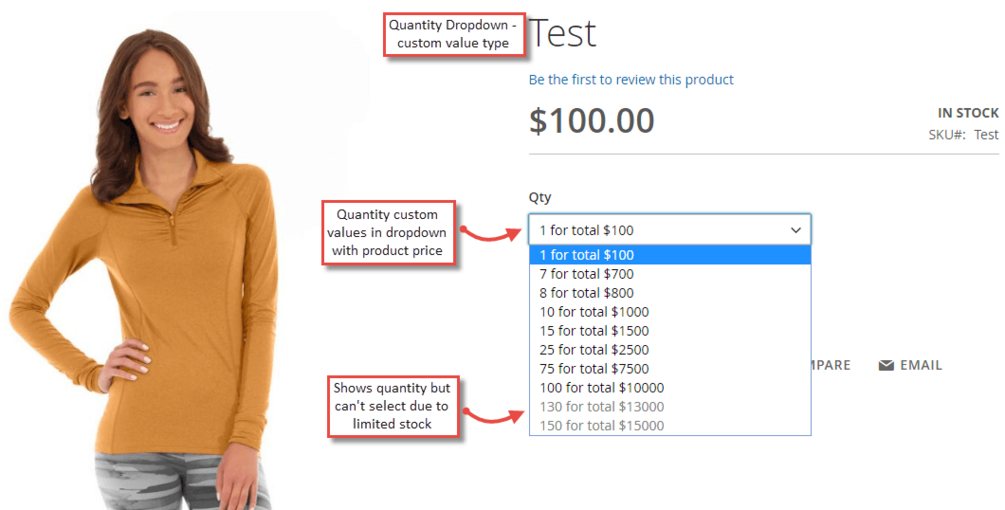The height and width of the screenshot is (510, 1005).
Task: Click the Test product title
Action: [562, 33]
